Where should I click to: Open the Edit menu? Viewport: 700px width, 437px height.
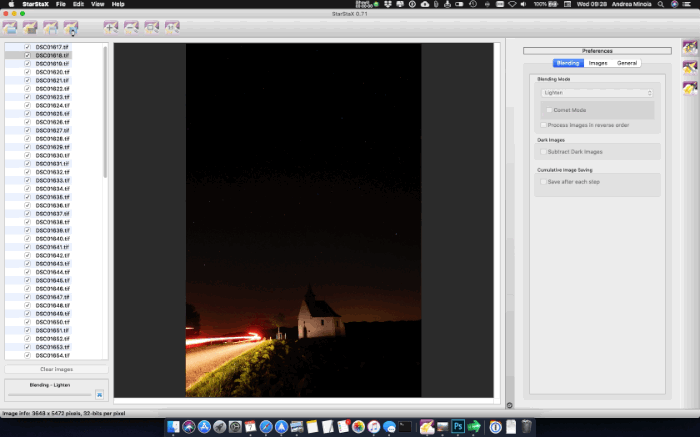79,4
